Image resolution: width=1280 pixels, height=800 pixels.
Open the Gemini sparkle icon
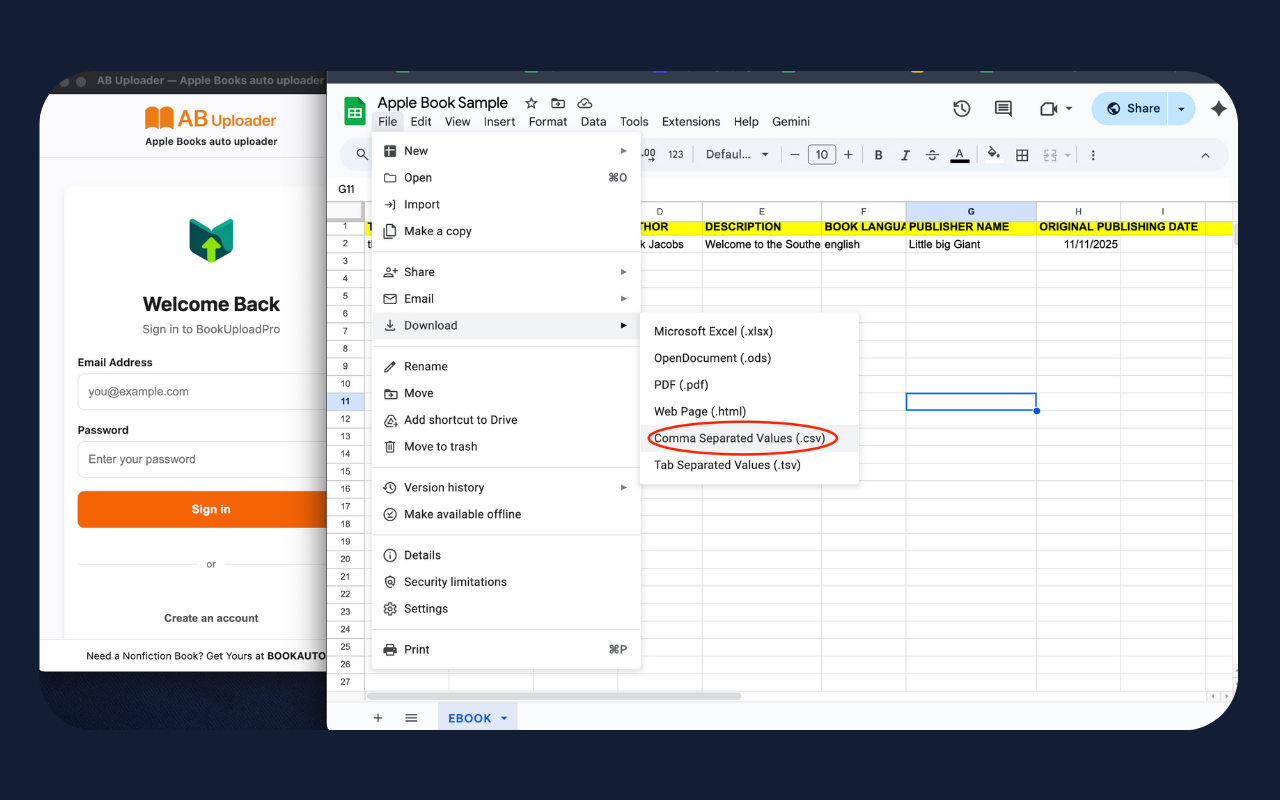pyautogui.click(x=1218, y=109)
